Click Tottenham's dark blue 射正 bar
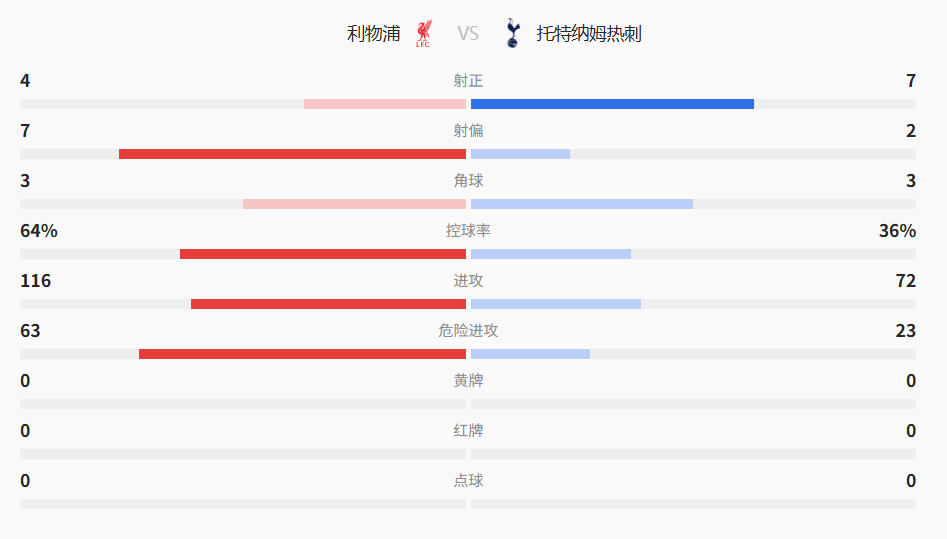This screenshot has height=539, width=947. point(612,104)
